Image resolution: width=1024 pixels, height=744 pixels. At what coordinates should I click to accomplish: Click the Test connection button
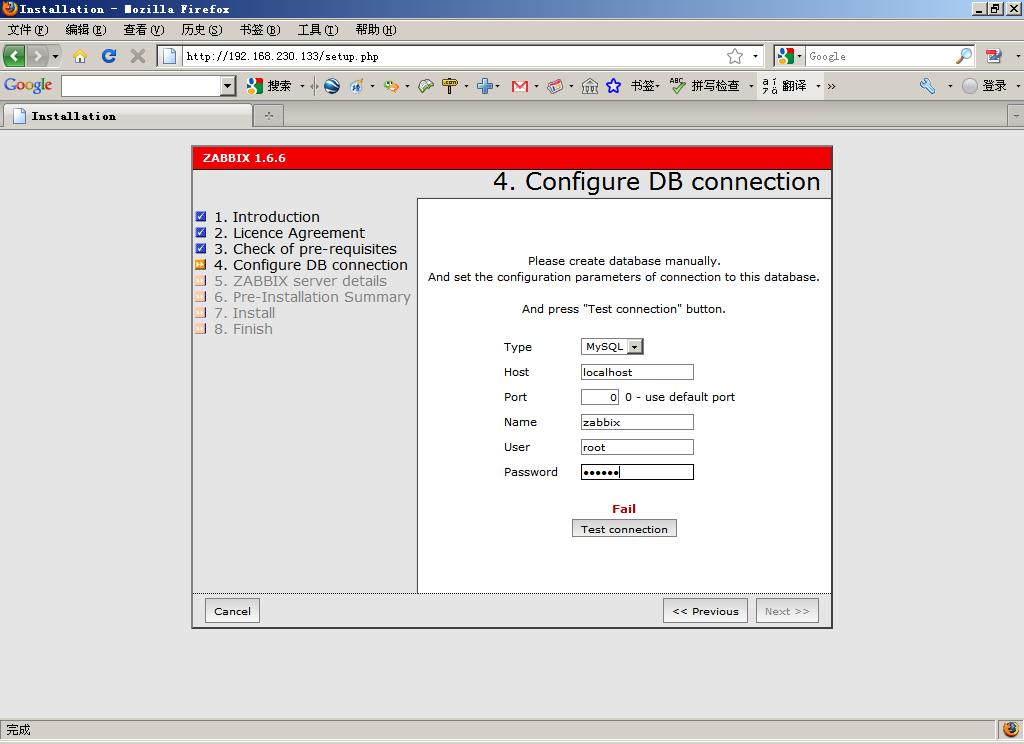point(624,528)
